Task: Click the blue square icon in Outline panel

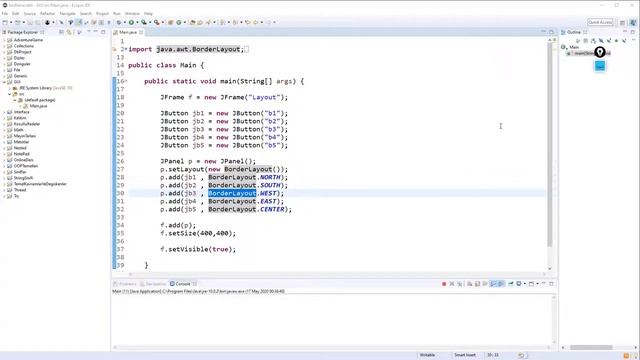Action: [x=600, y=66]
